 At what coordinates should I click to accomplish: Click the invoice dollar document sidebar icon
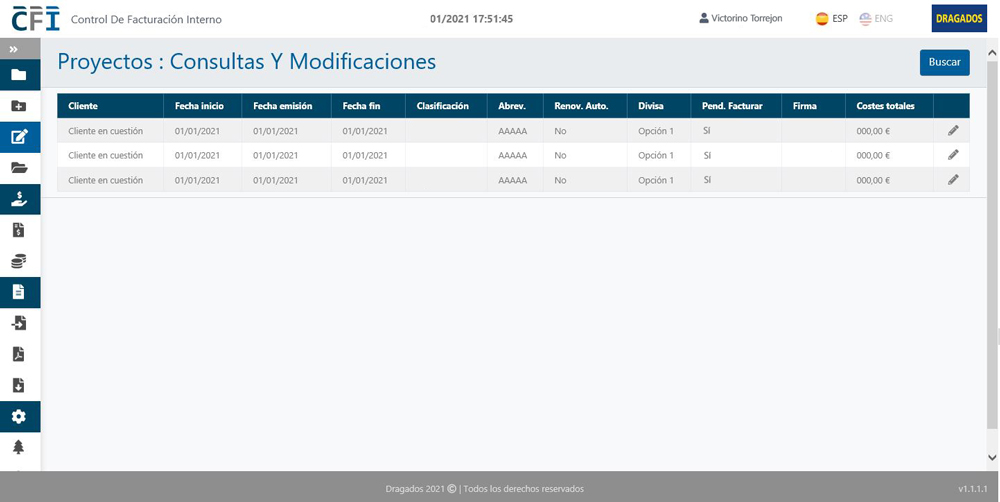[x=18, y=230]
